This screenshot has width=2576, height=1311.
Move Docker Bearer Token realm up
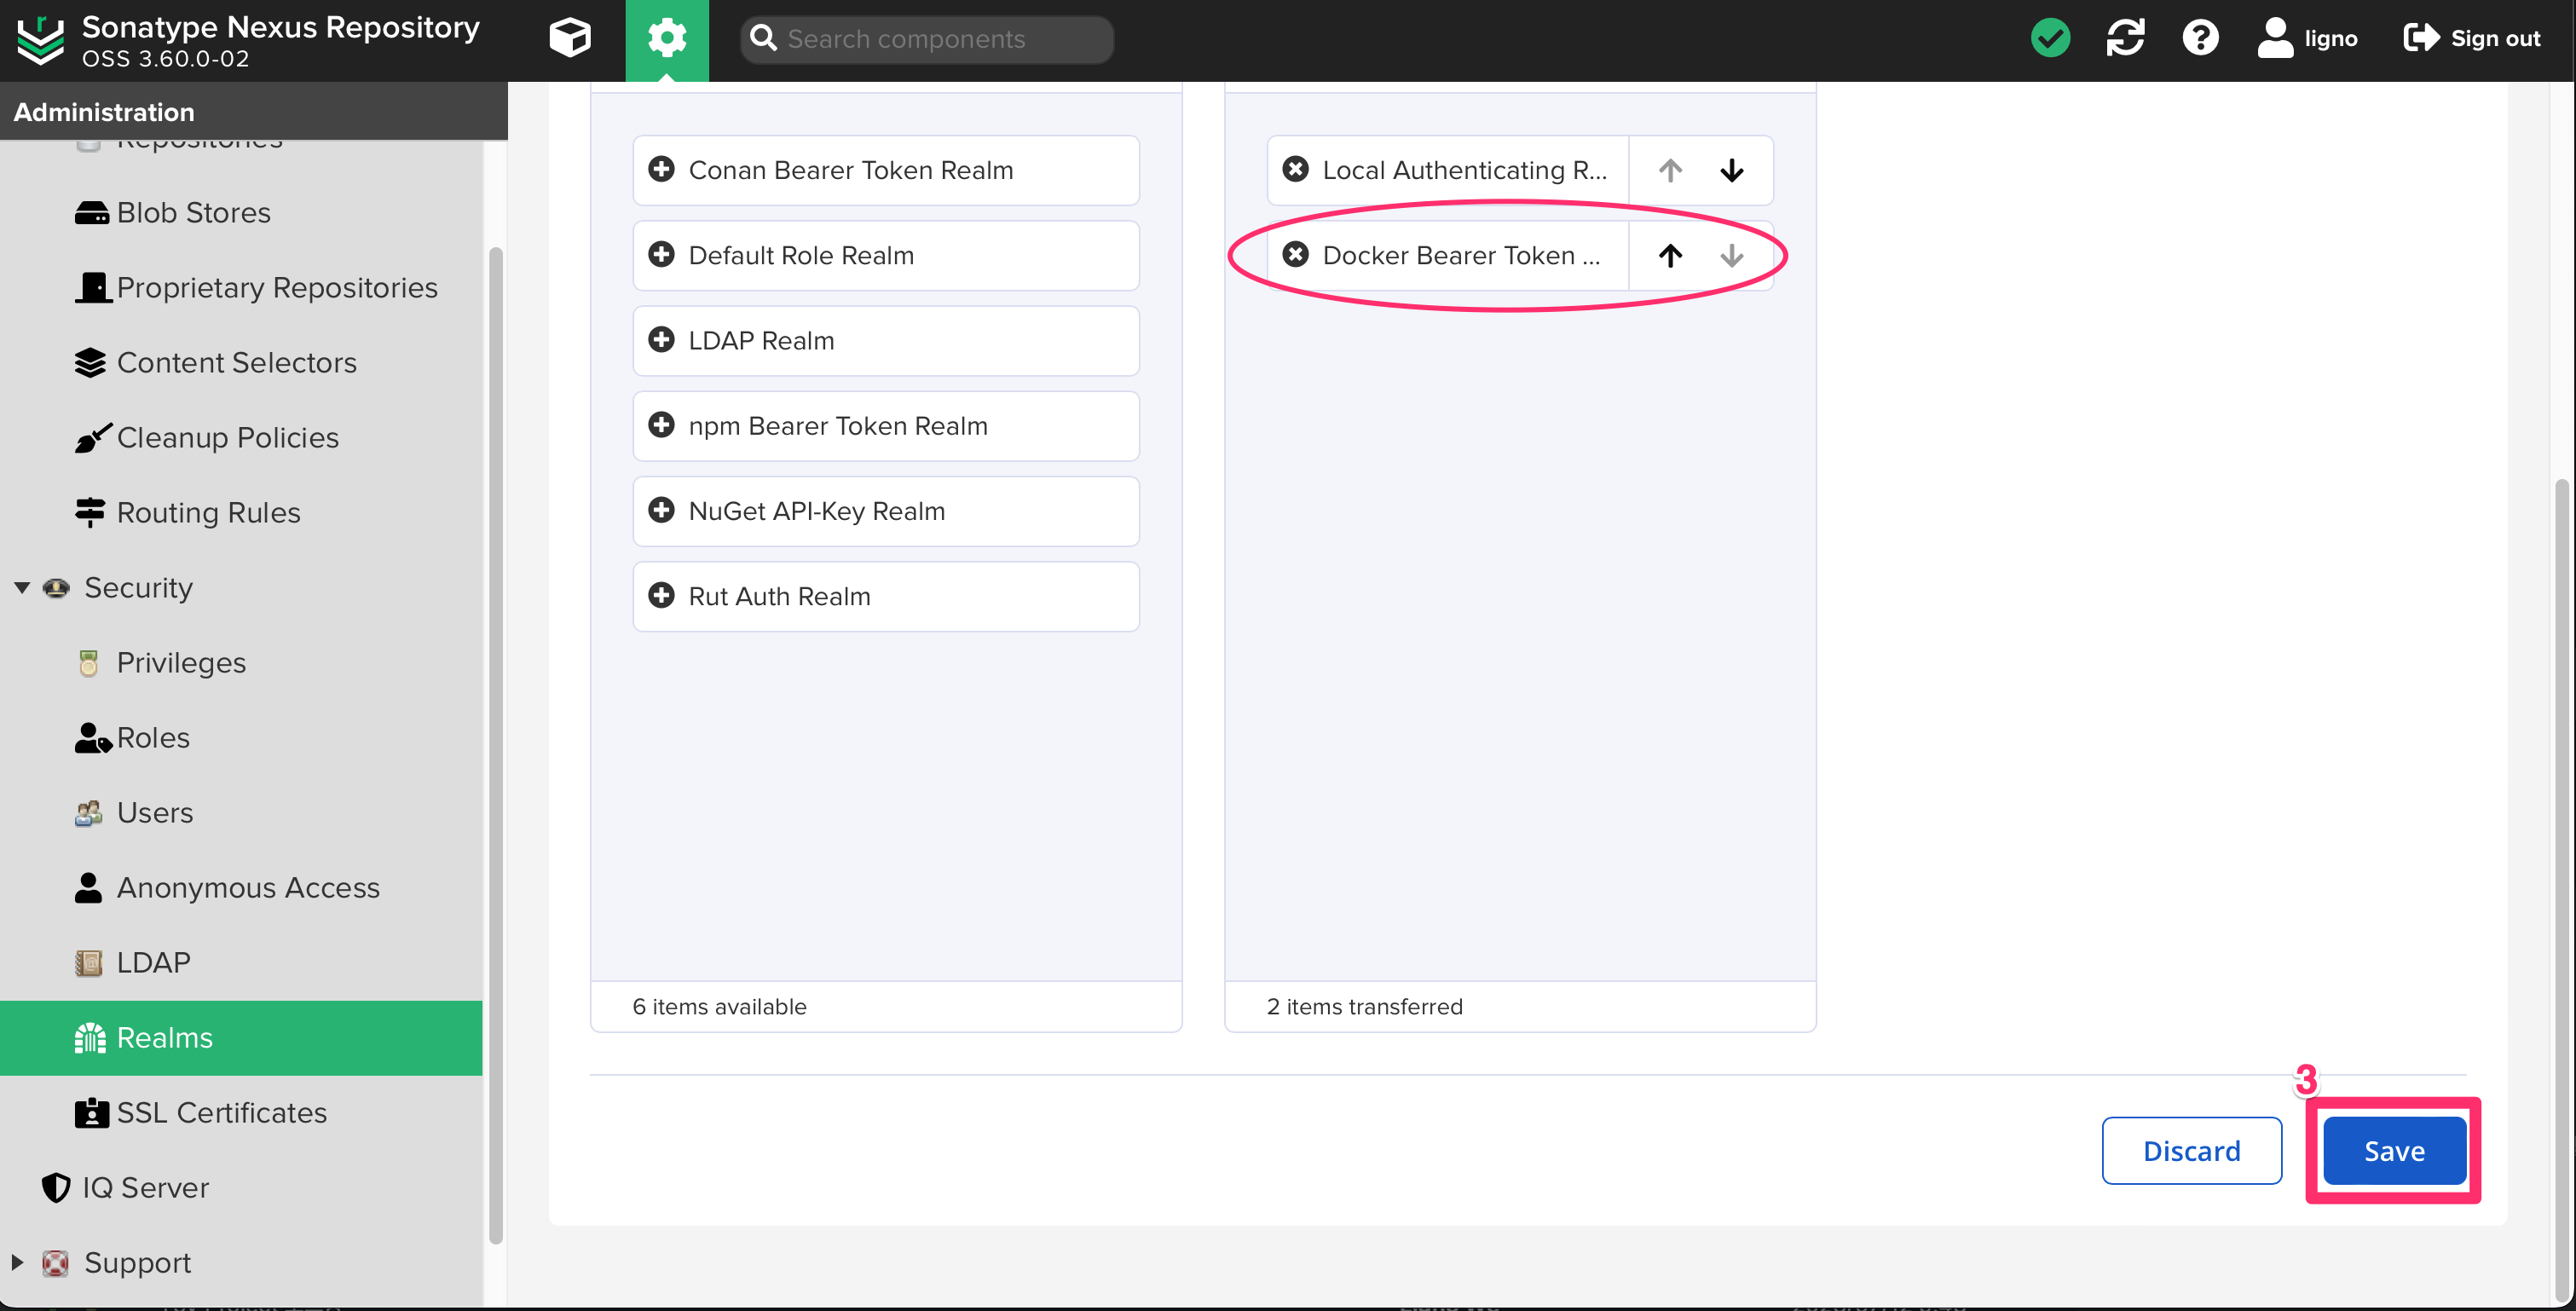[x=1670, y=255]
